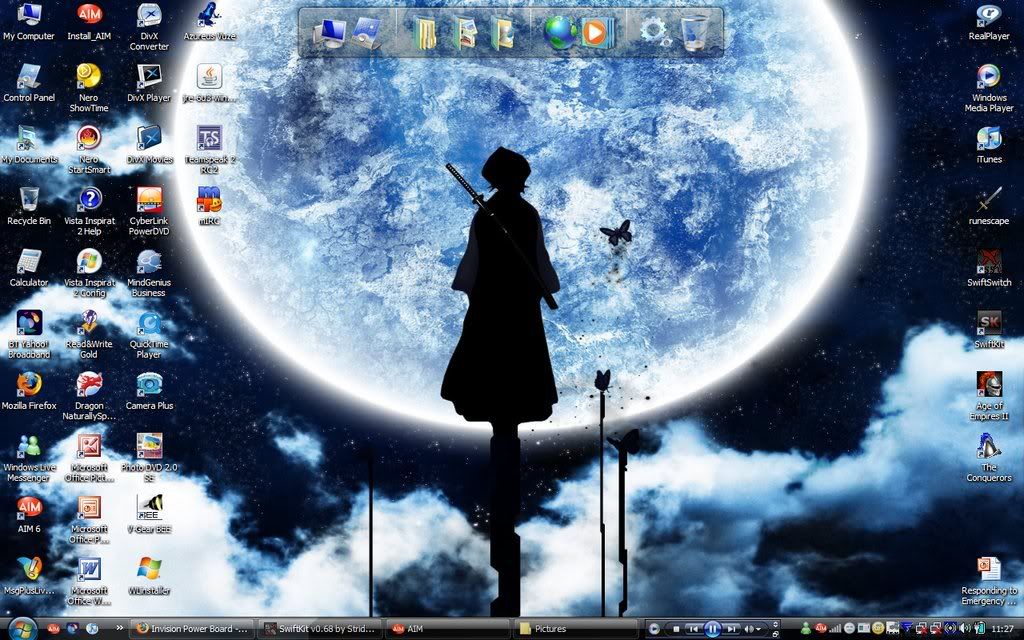Screen dimensions: 1024x640
Task: Launch iTunes from desktop
Action: pos(989,145)
